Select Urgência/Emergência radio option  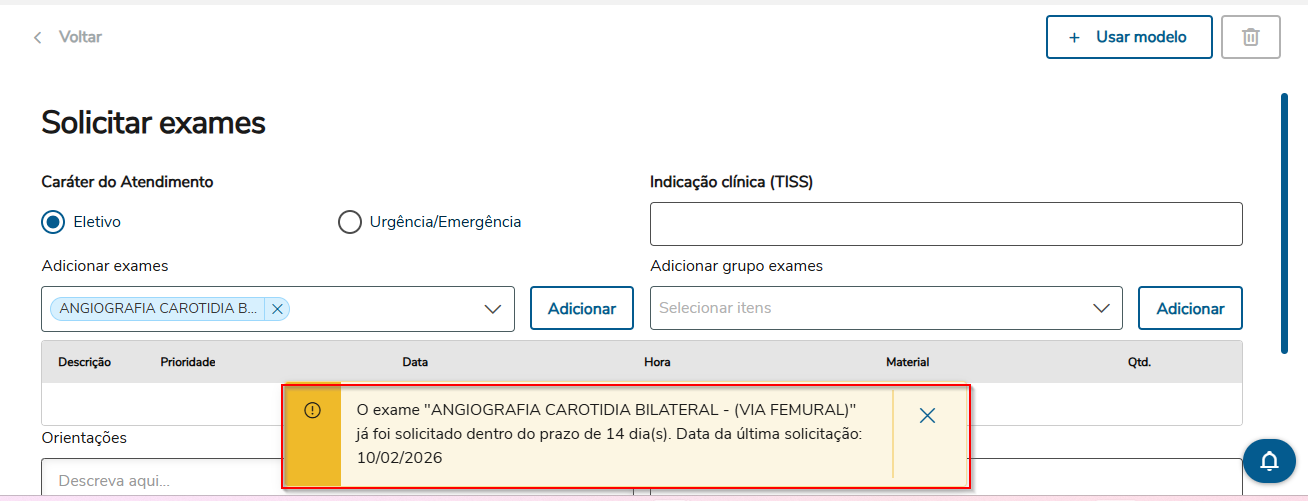pos(350,222)
